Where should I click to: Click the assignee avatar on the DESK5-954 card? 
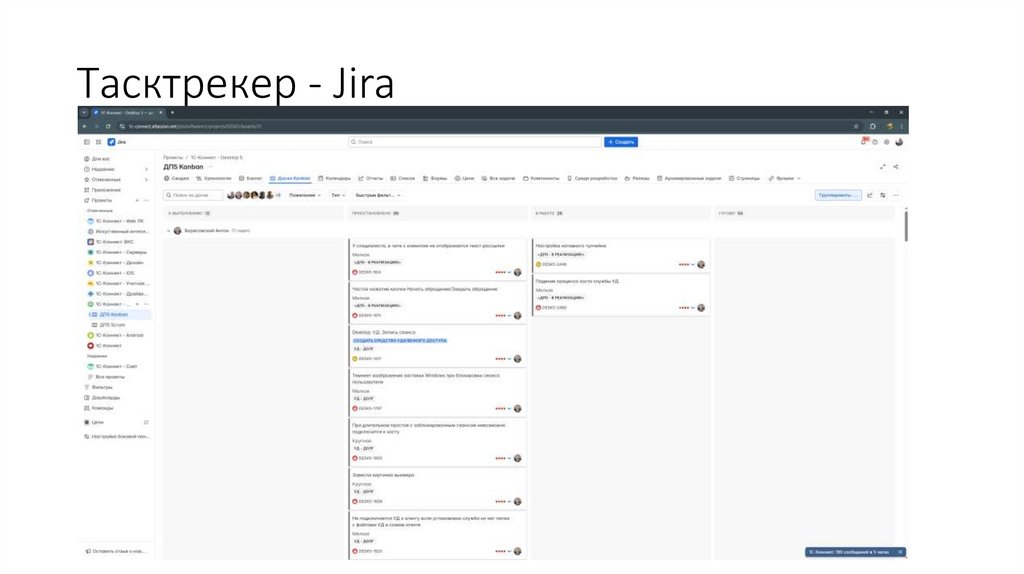[x=517, y=272]
